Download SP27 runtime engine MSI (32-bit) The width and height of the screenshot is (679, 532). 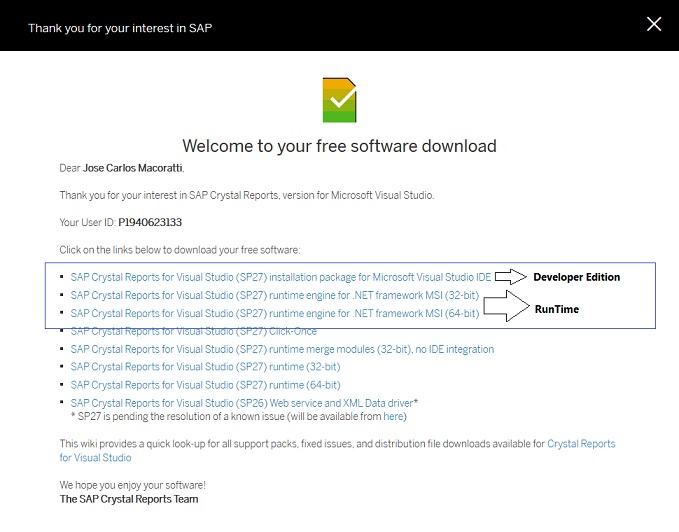(x=275, y=295)
